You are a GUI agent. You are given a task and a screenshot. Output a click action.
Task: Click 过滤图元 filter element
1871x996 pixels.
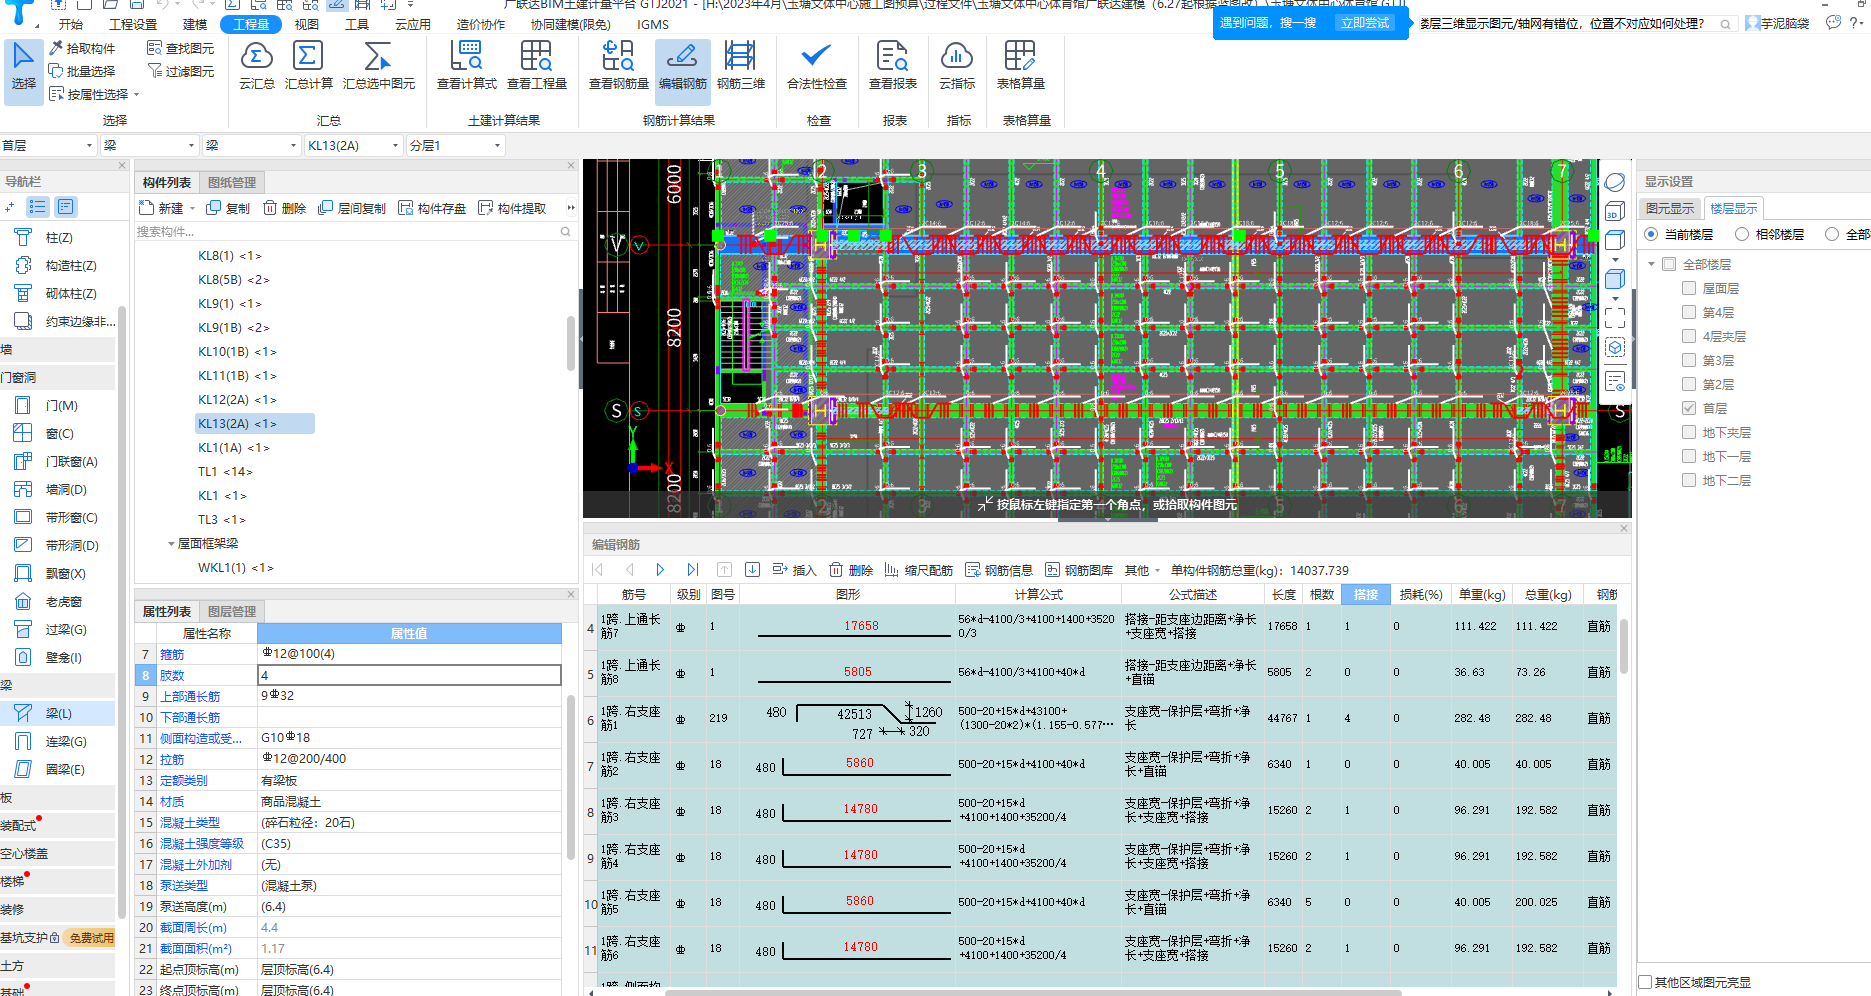pyautogui.click(x=181, y=71)
